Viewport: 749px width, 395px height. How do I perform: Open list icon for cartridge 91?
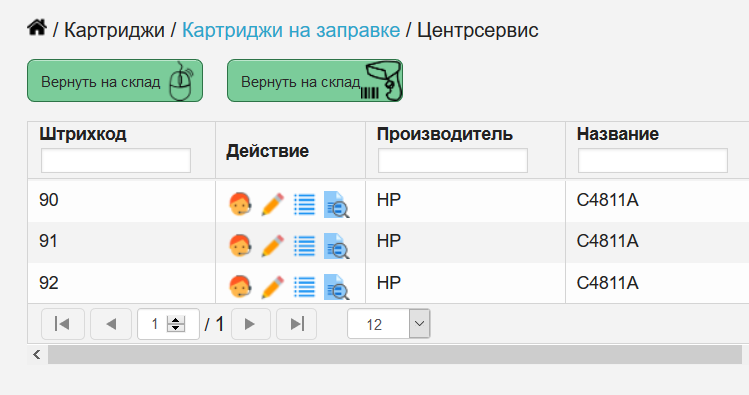pyautogui.click(x=304, y=246)
